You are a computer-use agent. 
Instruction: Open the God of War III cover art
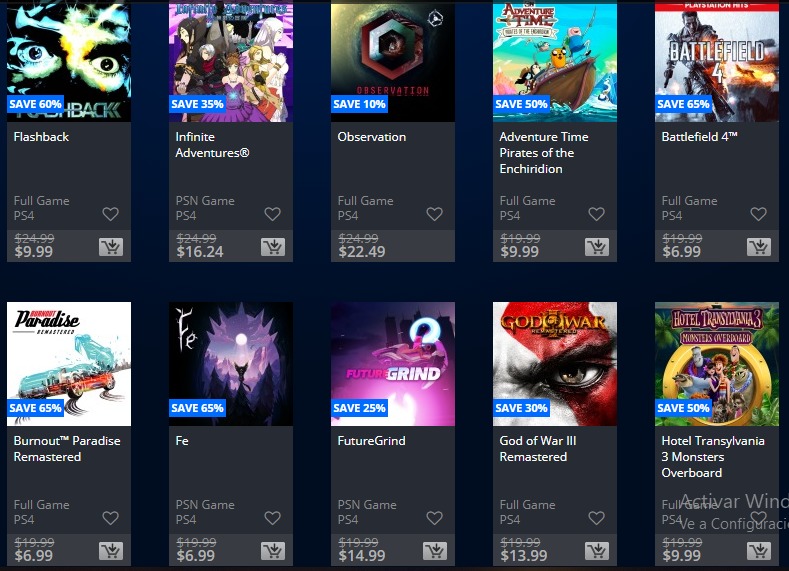pyautogui.click(x=555, y=364)
